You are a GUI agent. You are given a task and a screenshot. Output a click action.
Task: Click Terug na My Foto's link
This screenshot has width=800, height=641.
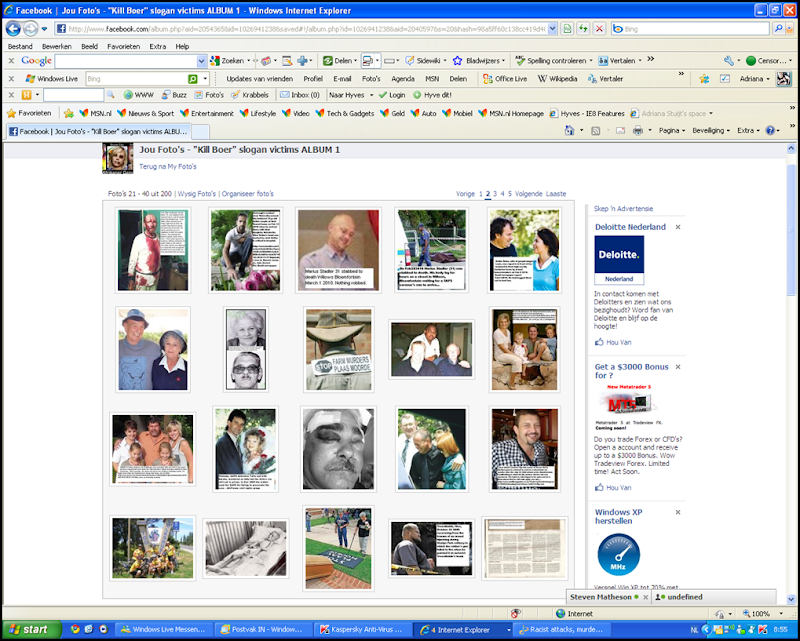tap(168, 166)
